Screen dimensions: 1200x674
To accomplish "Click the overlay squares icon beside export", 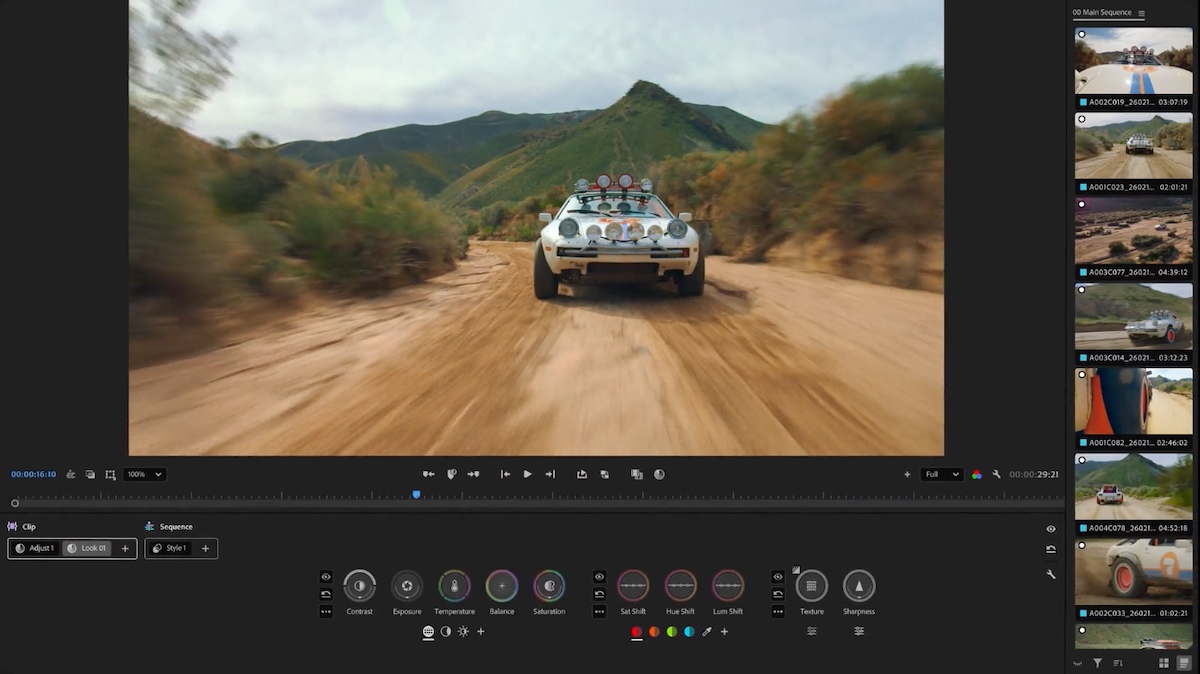I will (x=604, y=474).
